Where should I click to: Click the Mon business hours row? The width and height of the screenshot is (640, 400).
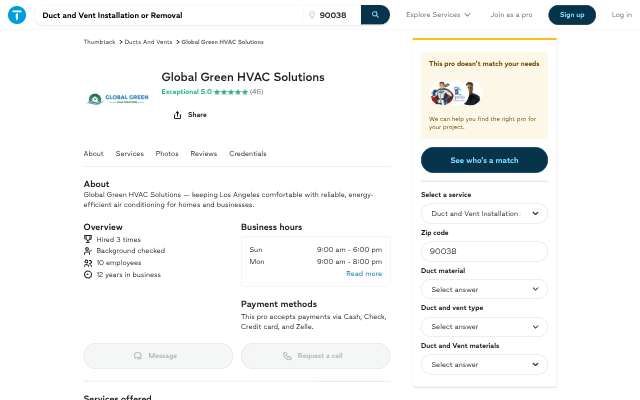tap(316, 262)
